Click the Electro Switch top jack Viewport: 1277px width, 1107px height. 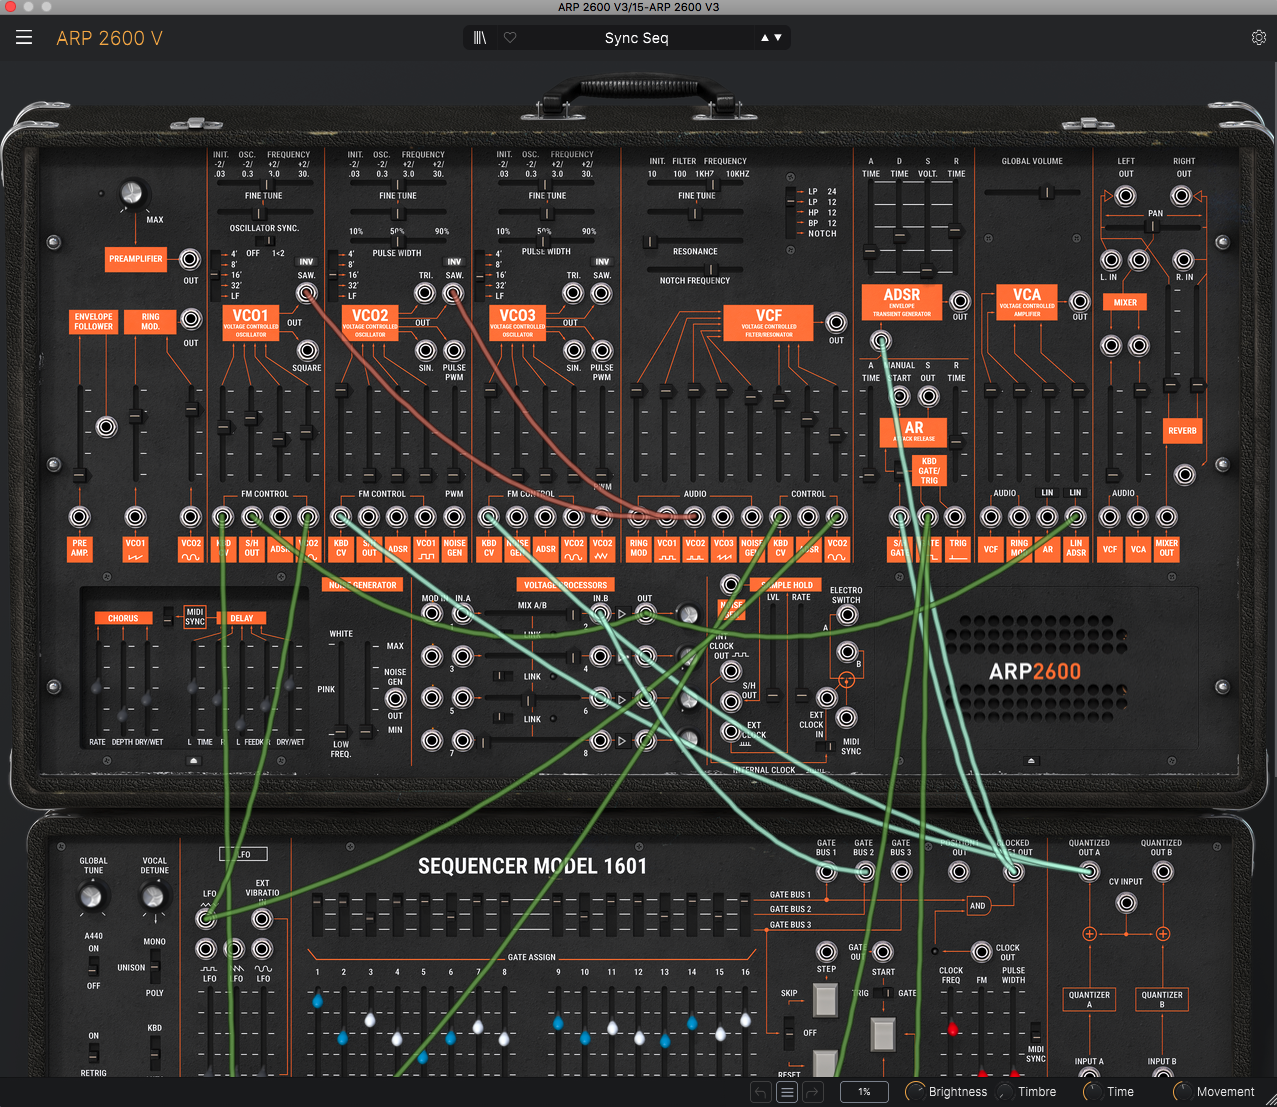(847, 615)
